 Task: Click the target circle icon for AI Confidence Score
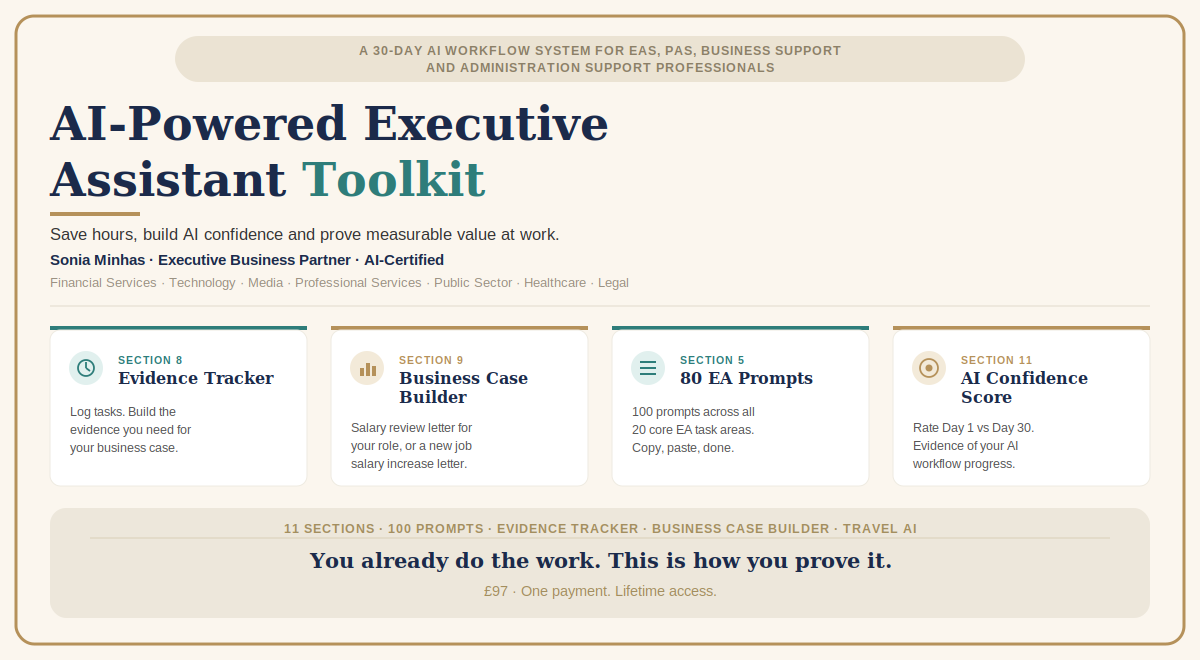click(x=929, y=368)
